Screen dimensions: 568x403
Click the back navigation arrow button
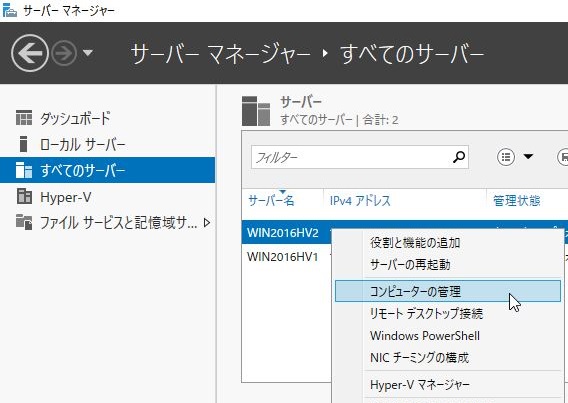30,53
